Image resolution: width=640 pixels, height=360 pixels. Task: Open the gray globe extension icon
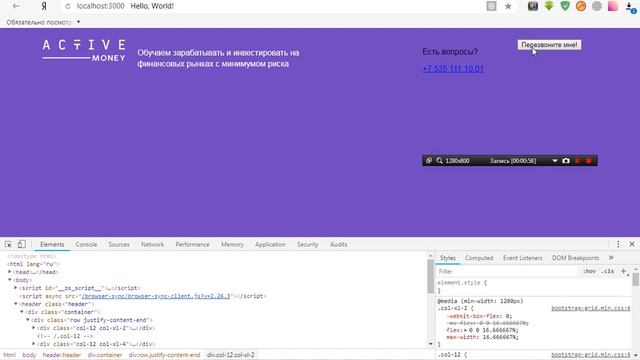(597, 6)
